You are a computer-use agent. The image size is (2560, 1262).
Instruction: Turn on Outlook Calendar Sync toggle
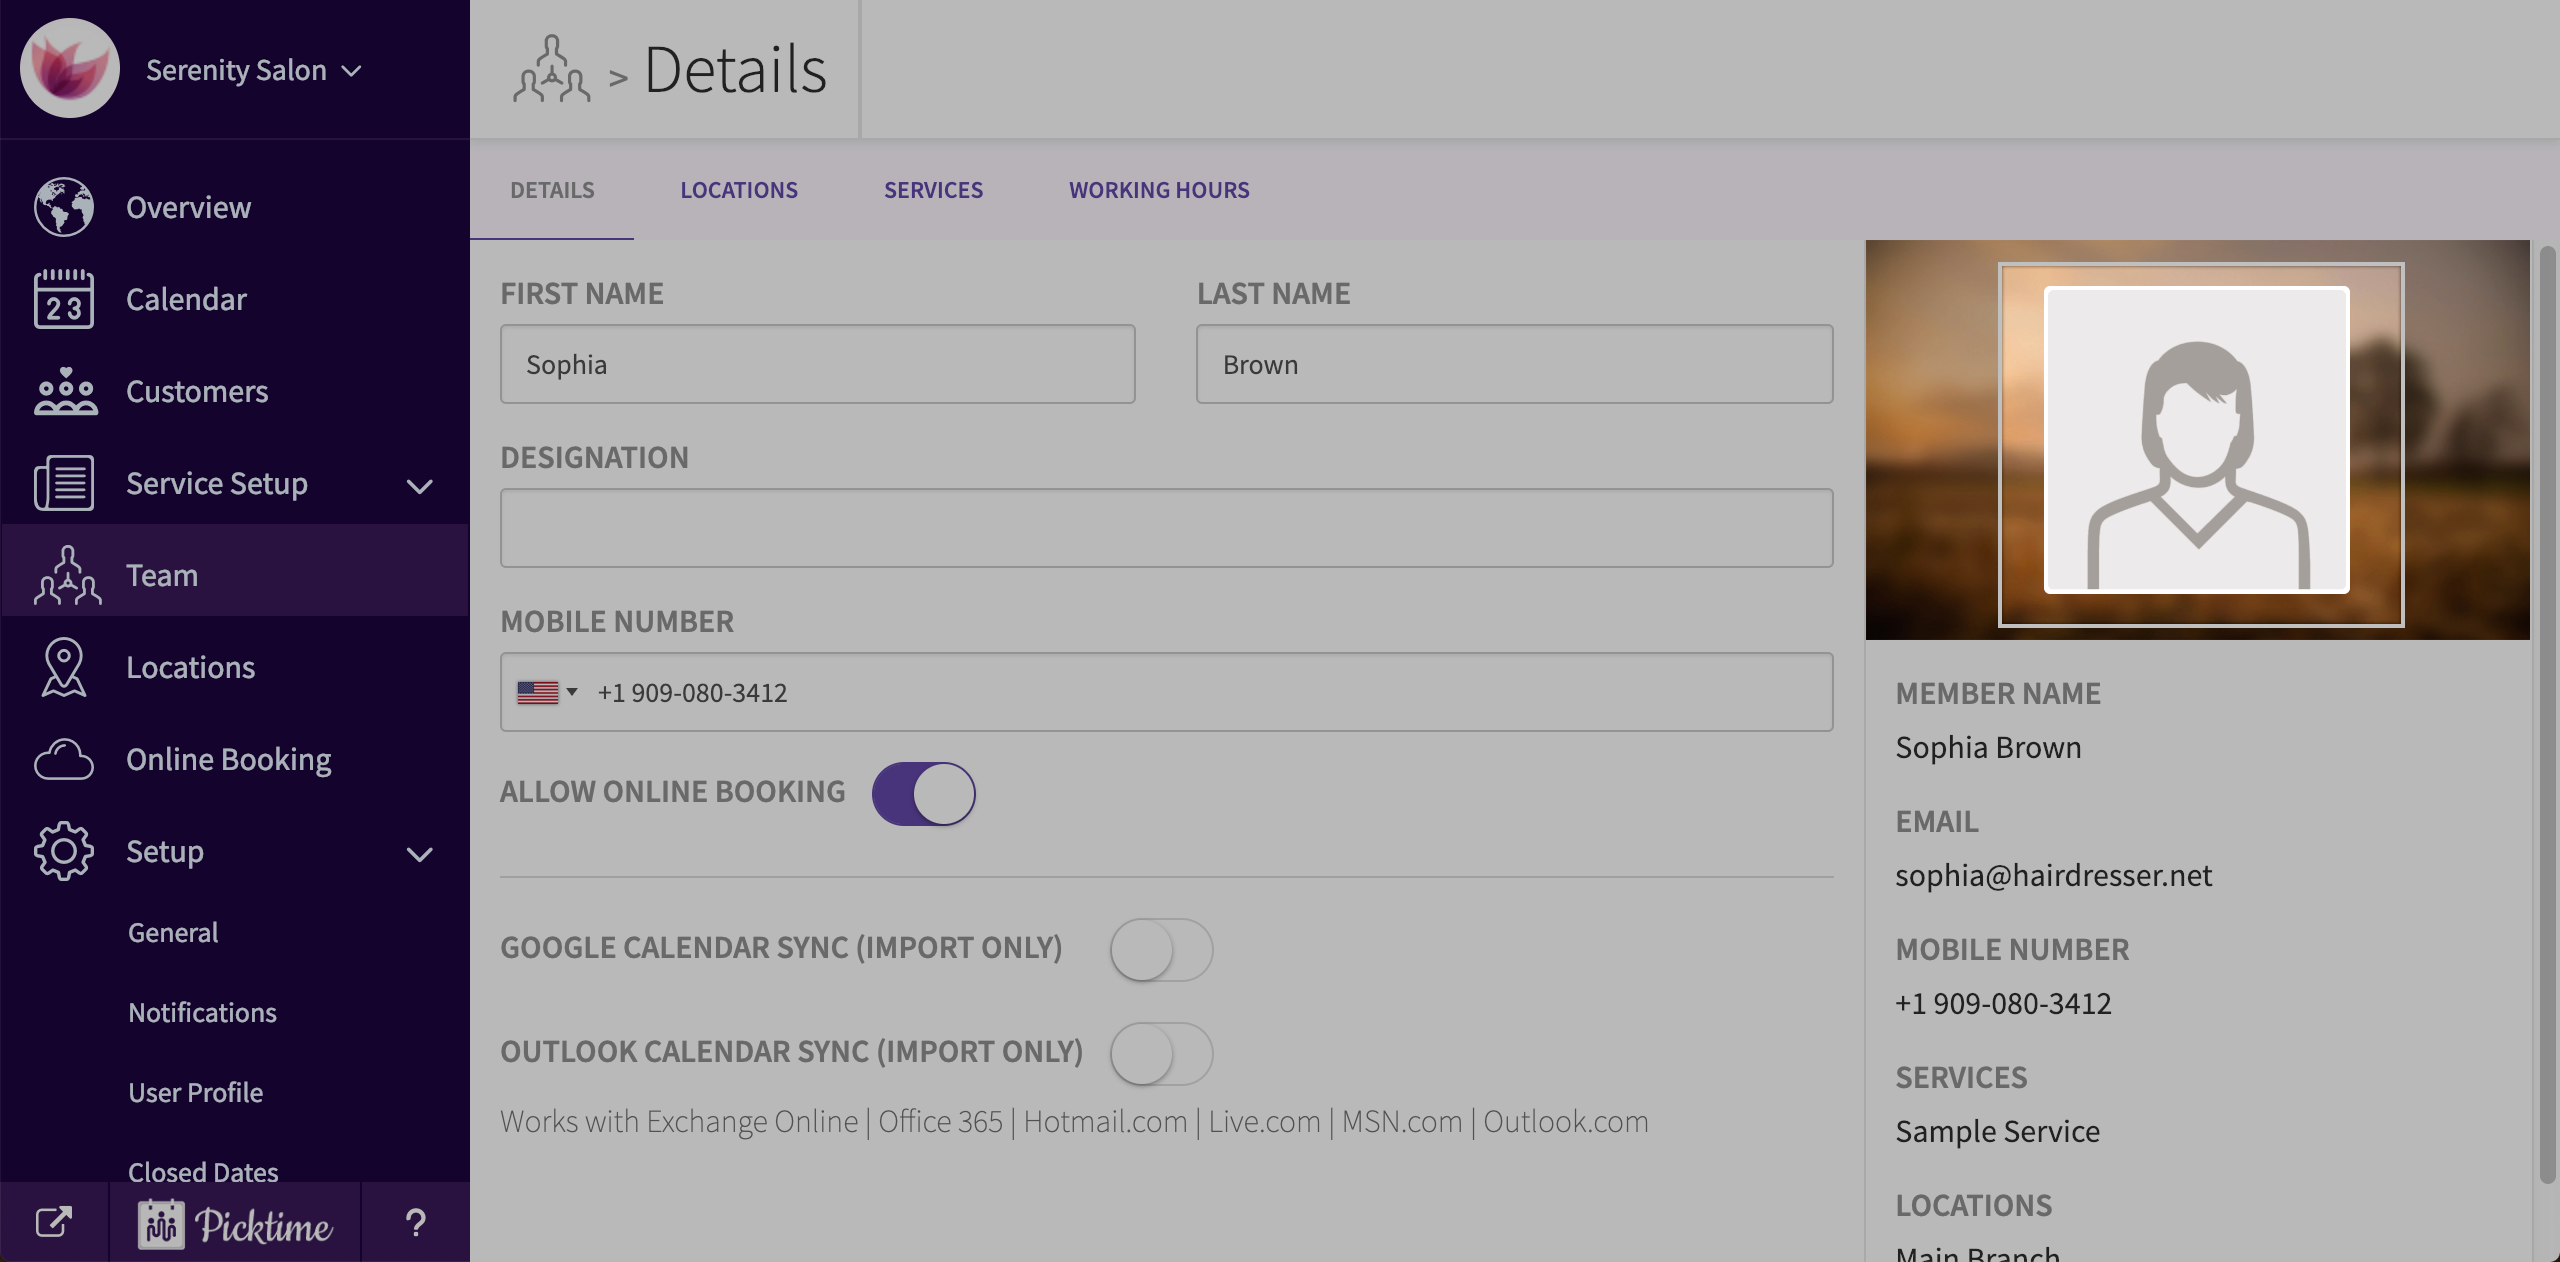coord(1161,1054)
